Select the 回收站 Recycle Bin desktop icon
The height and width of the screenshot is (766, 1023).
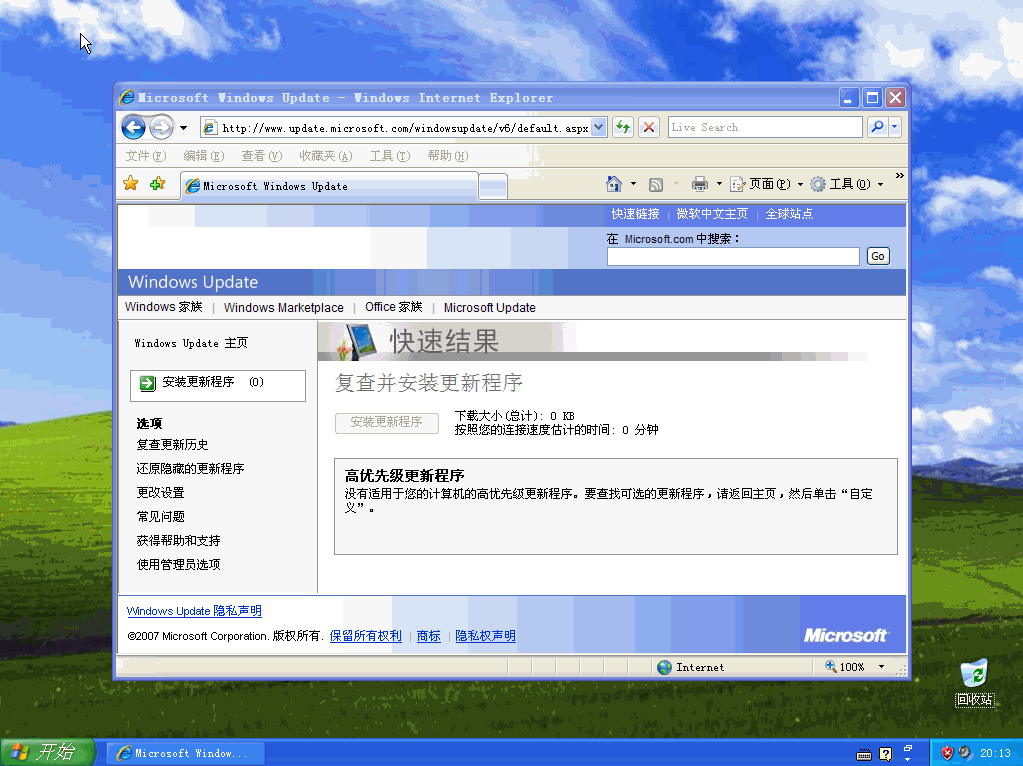(x=974, y=682)
